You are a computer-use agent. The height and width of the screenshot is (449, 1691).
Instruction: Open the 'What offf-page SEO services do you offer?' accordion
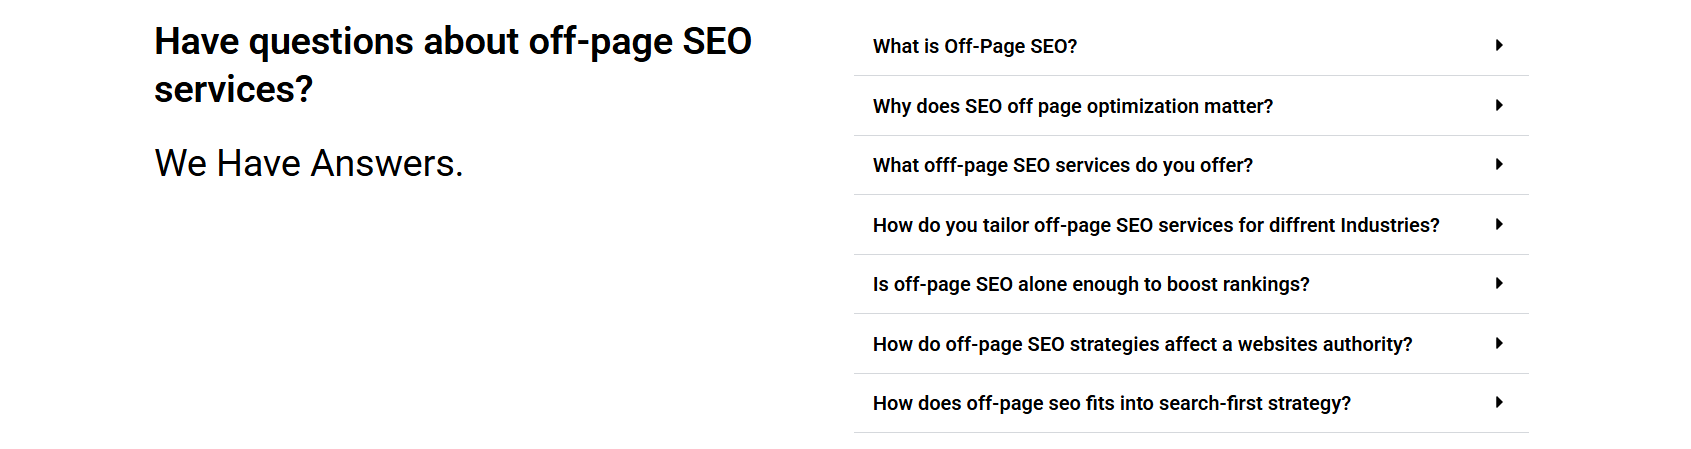pos(1062,165)
